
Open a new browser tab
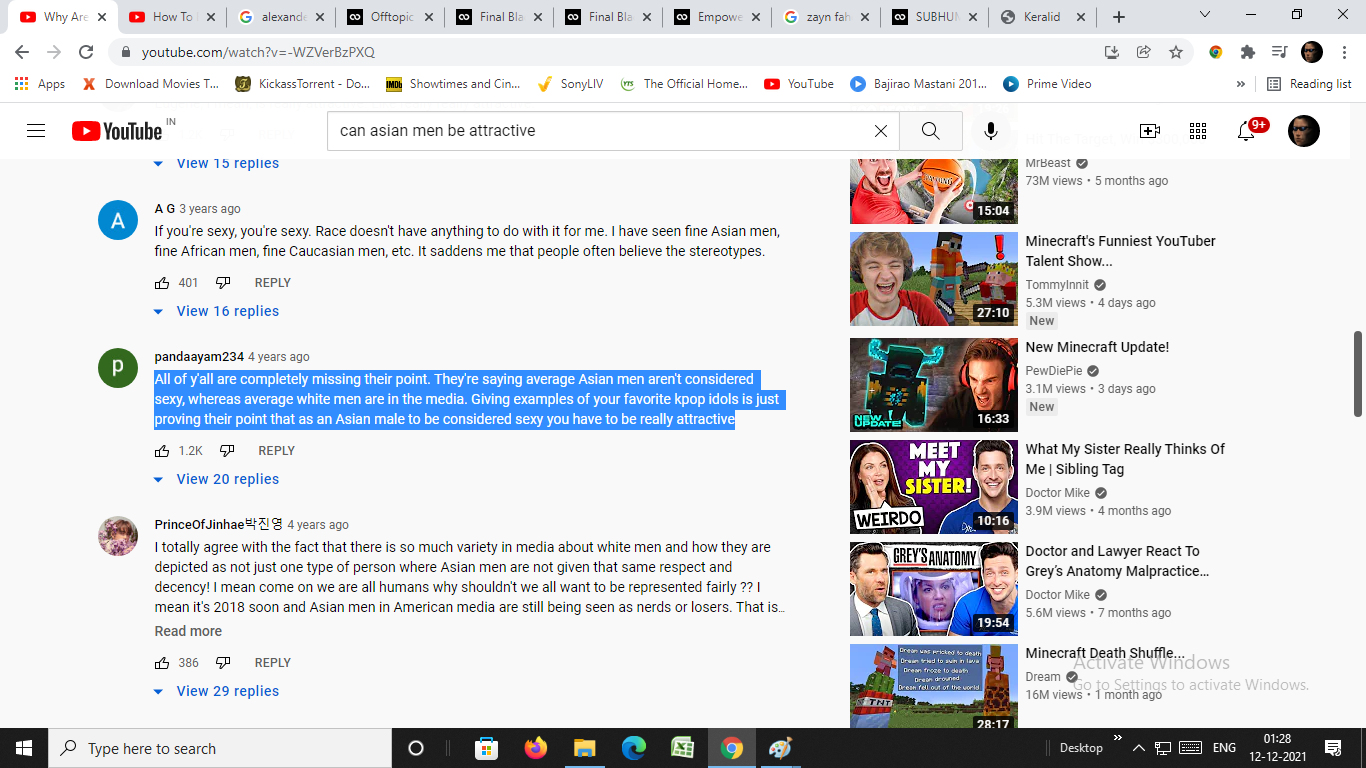click(1119, 17)
